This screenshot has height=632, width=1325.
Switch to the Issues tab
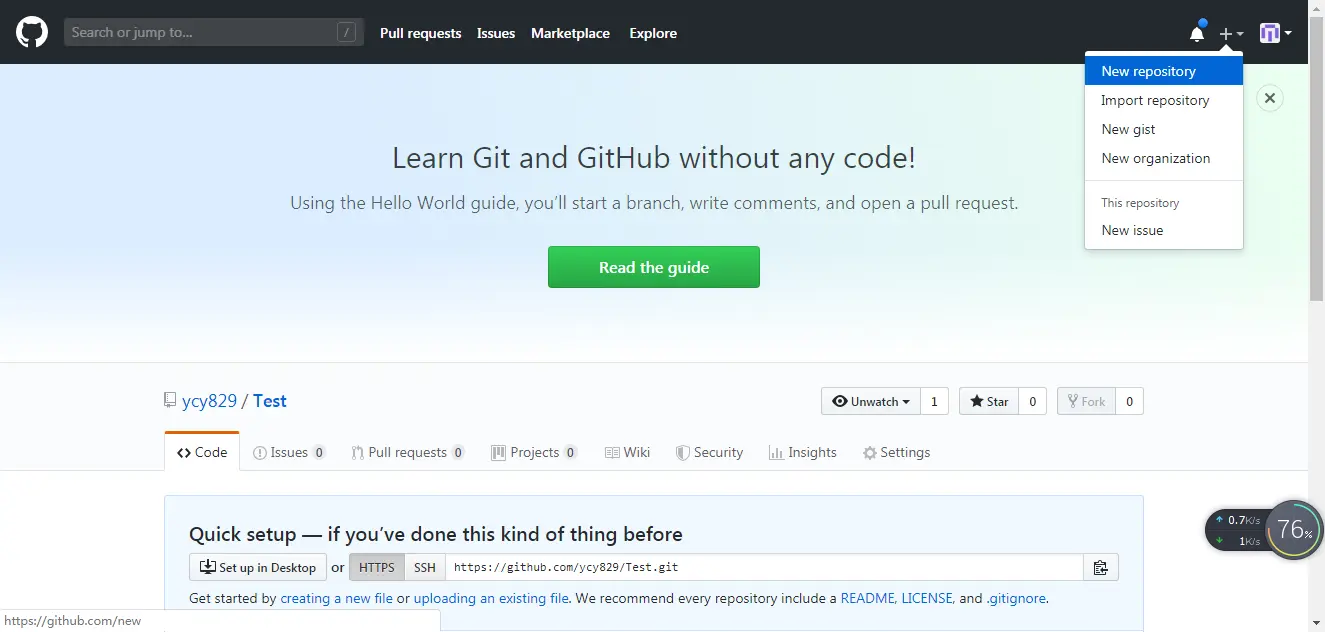click(x=289, y=452)
